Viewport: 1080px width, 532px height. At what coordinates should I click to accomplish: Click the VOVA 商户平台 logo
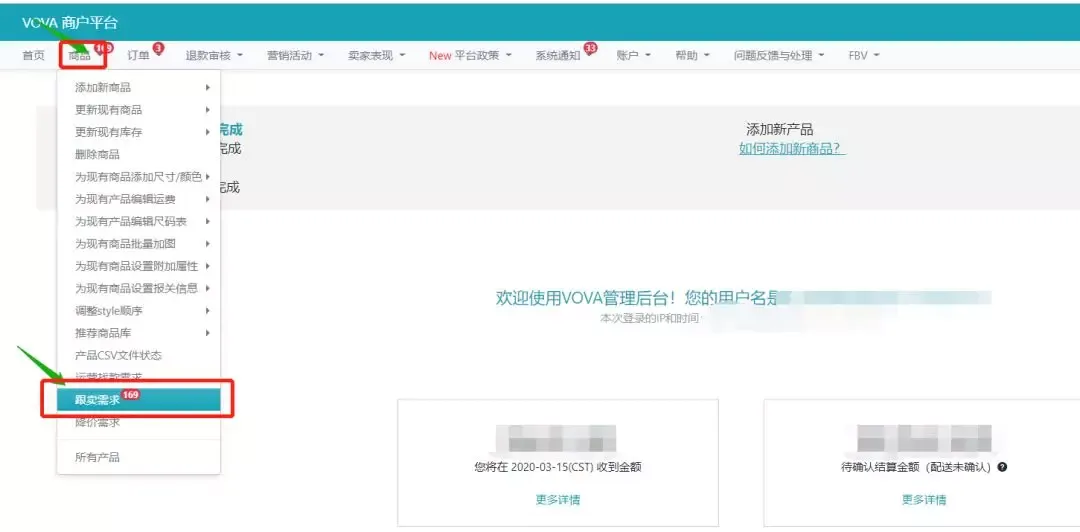coord(70,23)
